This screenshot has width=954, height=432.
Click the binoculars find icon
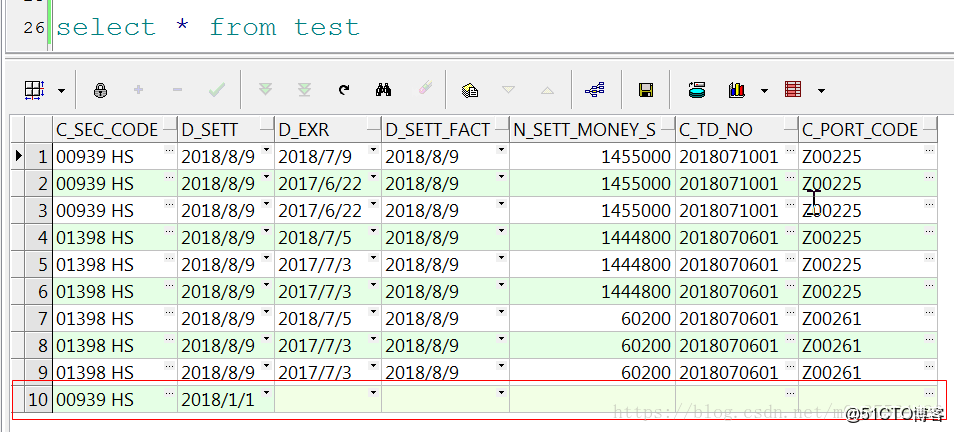(383, 90)
